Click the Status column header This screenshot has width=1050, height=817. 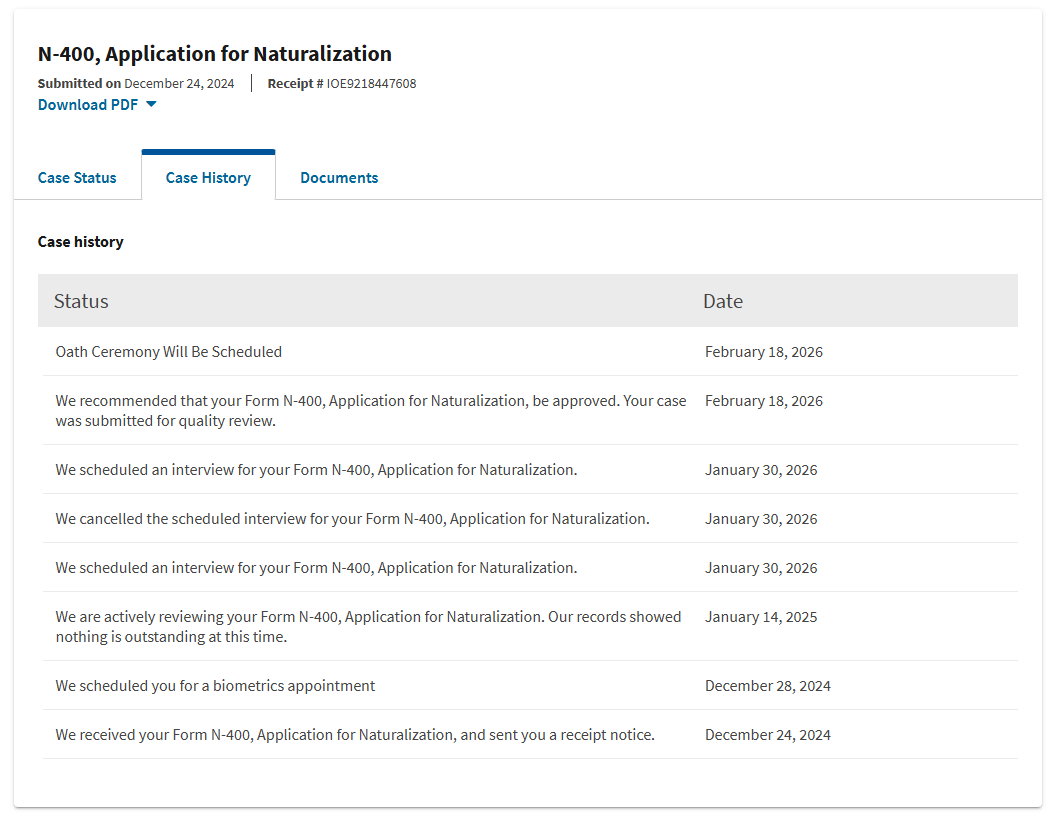click(81, 301)
